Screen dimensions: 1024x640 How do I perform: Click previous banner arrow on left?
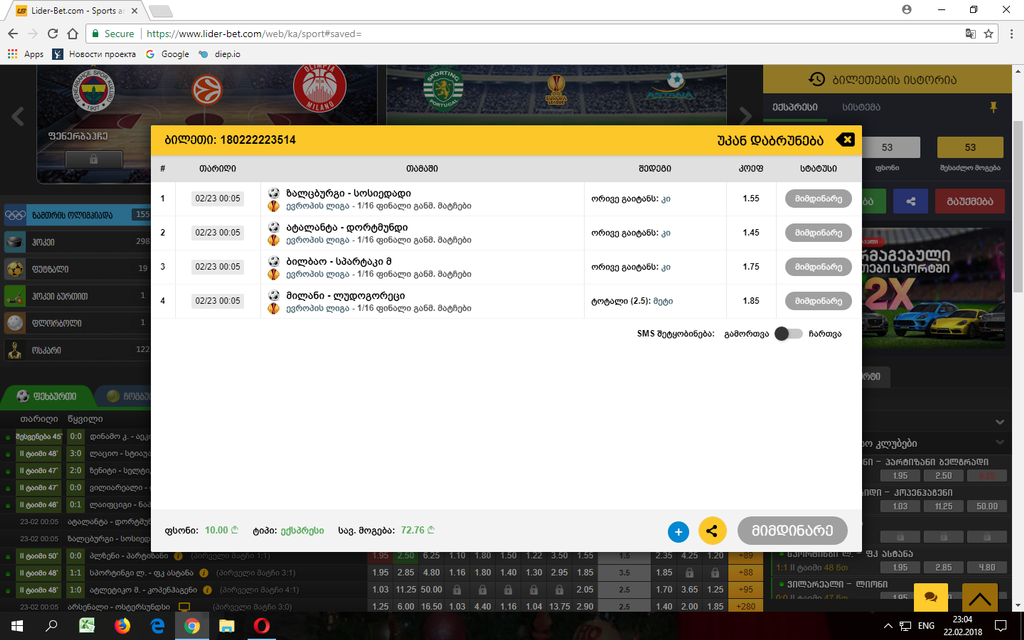click(18, 117)
